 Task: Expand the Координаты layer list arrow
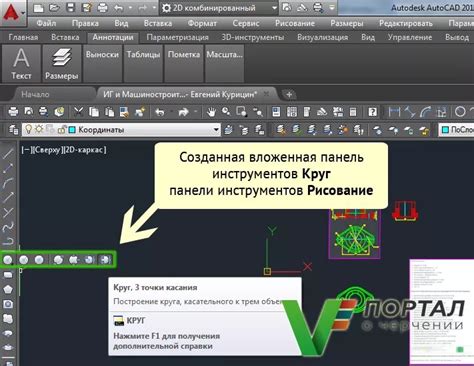216,129
